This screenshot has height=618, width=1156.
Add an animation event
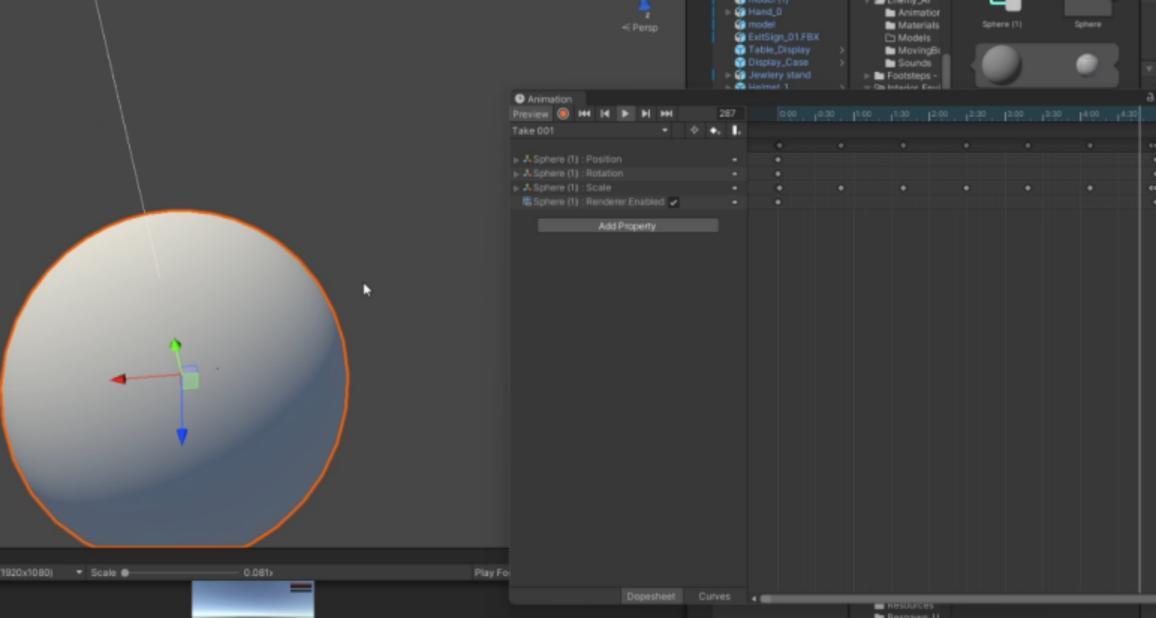(x=735, y=131)
